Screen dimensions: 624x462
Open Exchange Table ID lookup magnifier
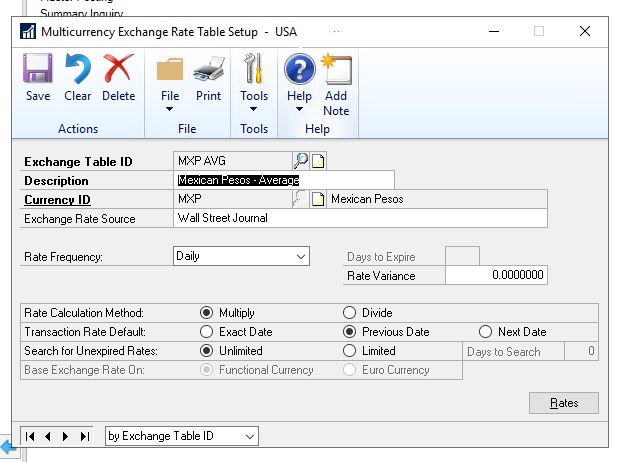300,161
